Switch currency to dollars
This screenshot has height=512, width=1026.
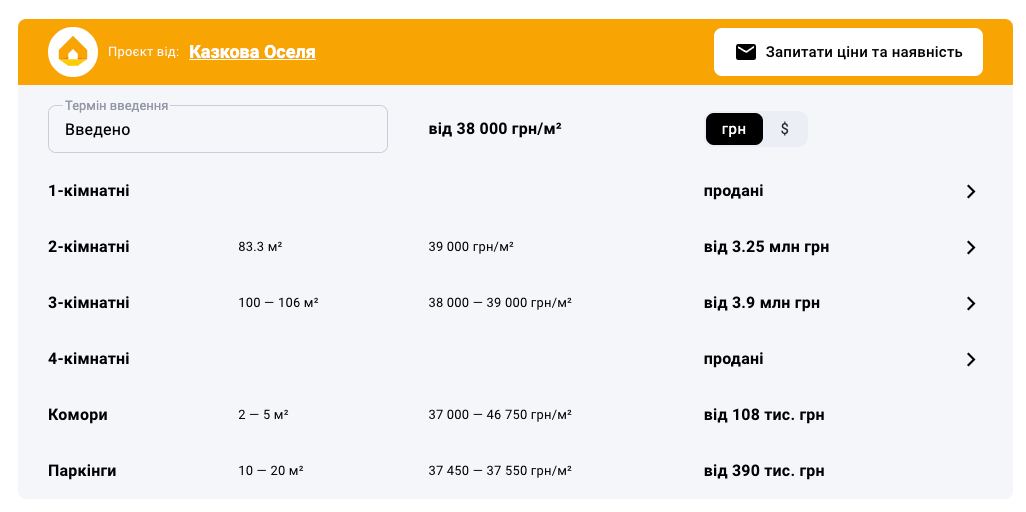tap(785, 129)
